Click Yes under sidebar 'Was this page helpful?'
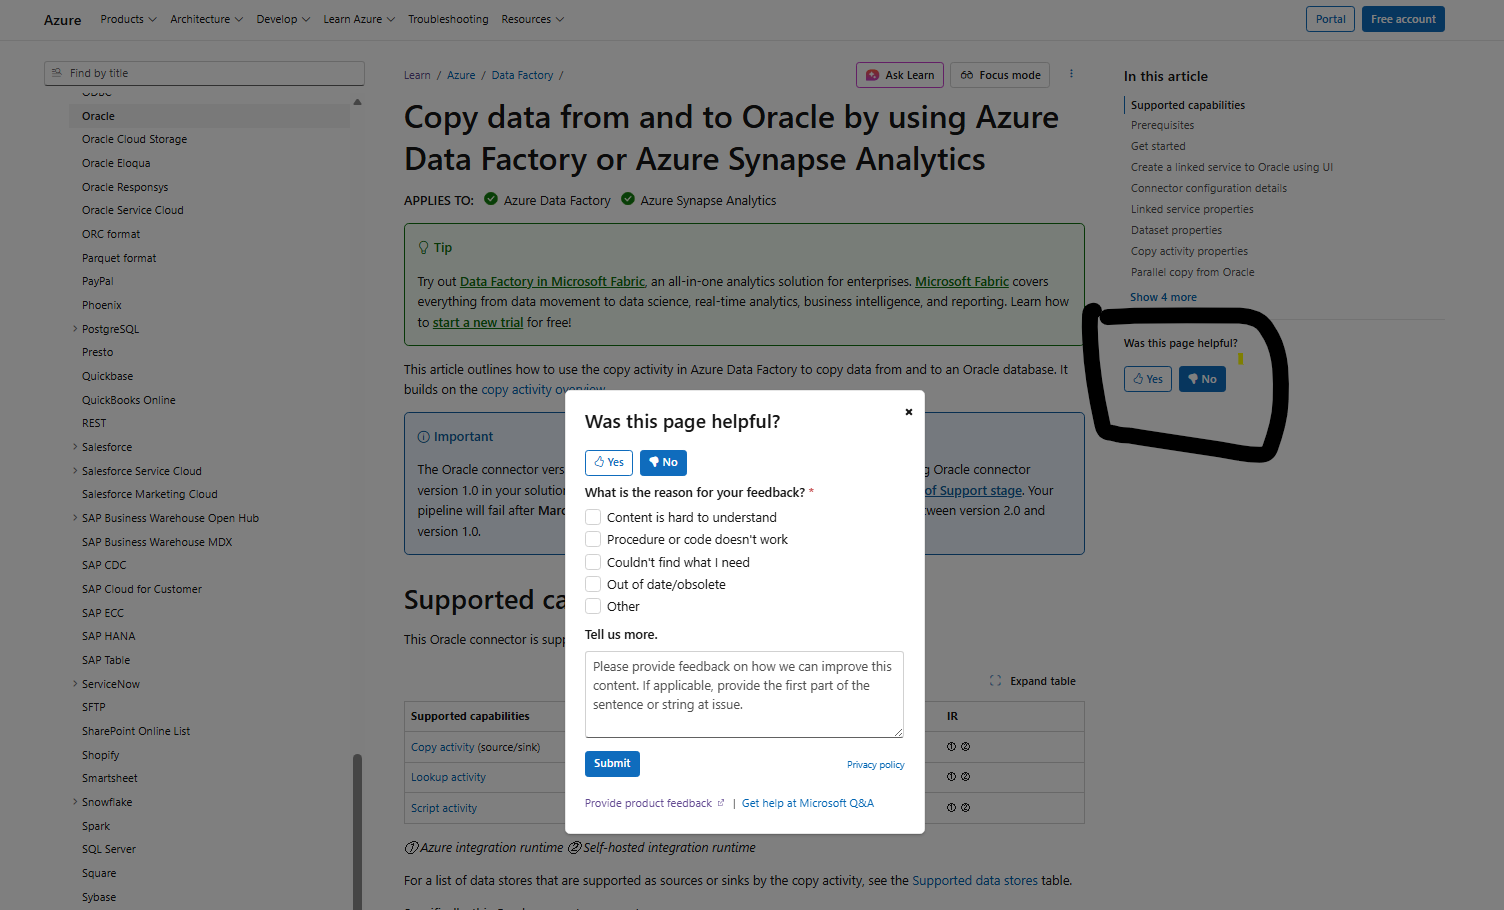 click(1148, 379)
